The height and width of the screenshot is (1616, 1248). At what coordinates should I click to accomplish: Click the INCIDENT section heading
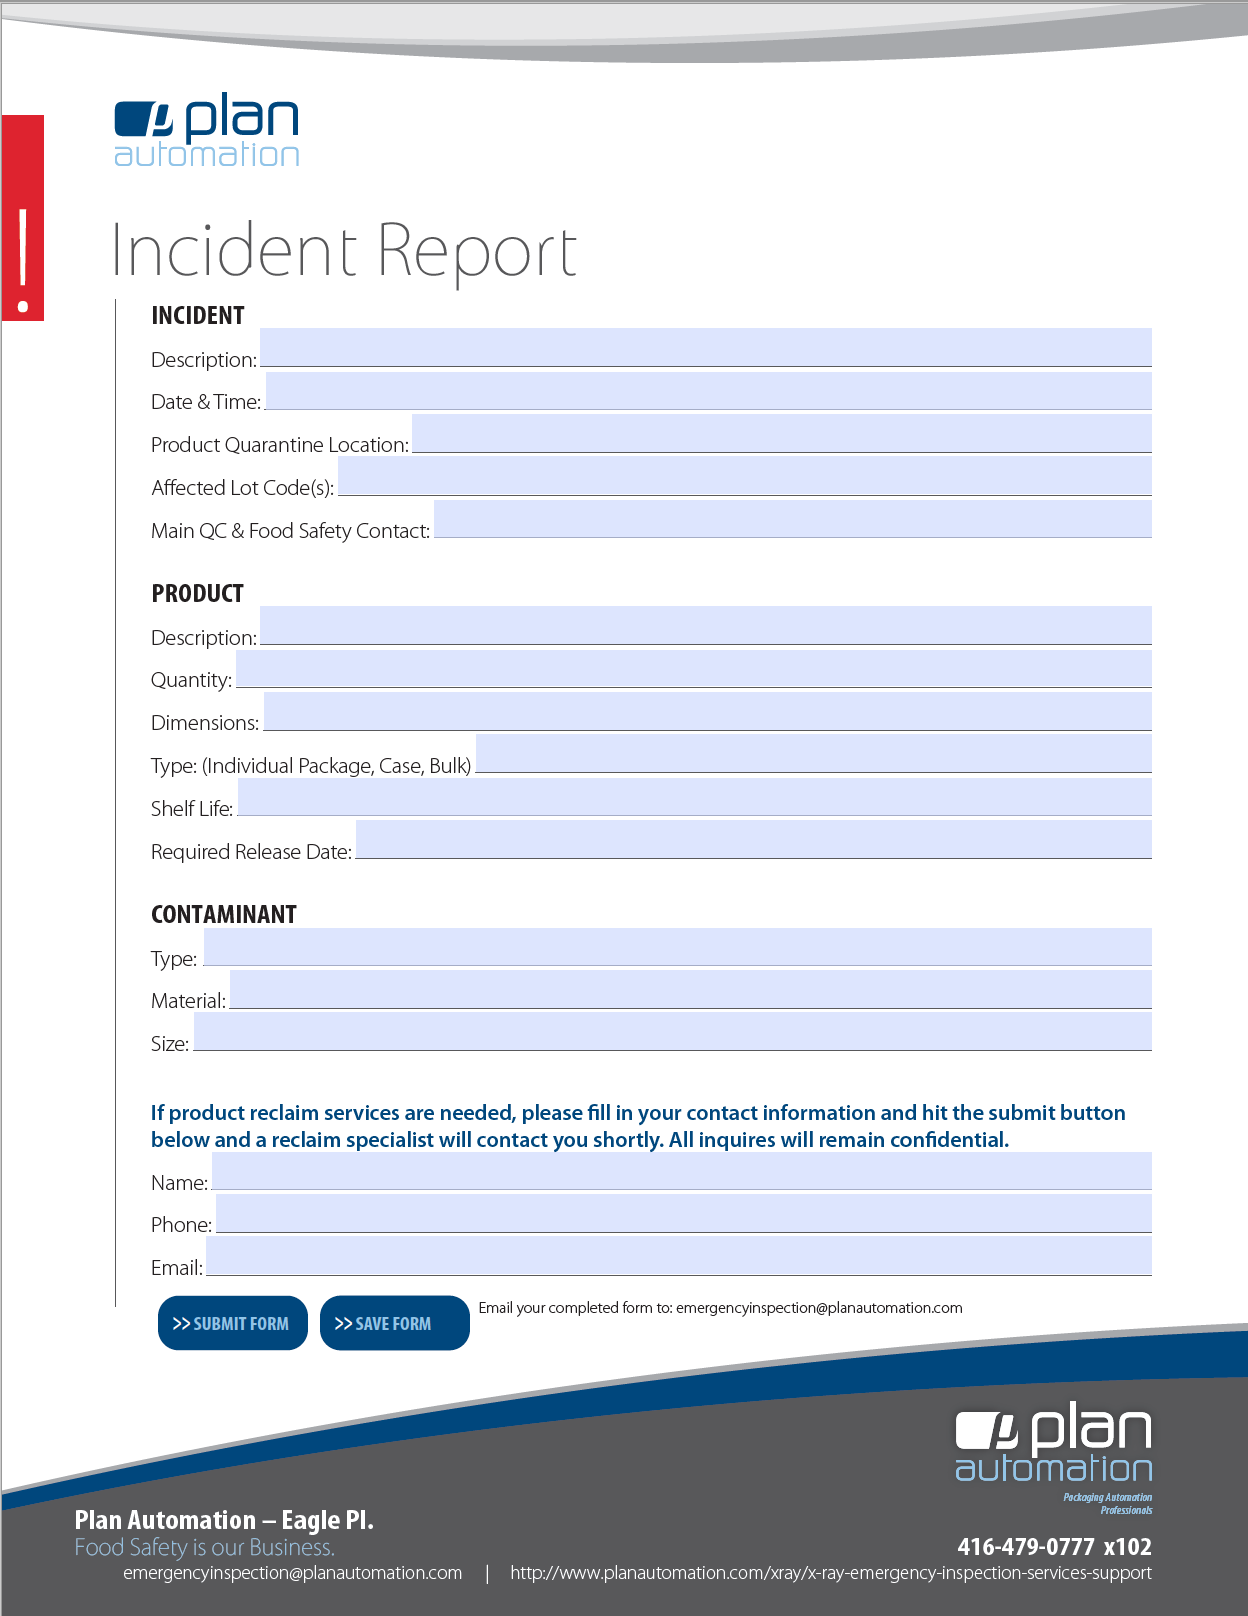(198, 316)
